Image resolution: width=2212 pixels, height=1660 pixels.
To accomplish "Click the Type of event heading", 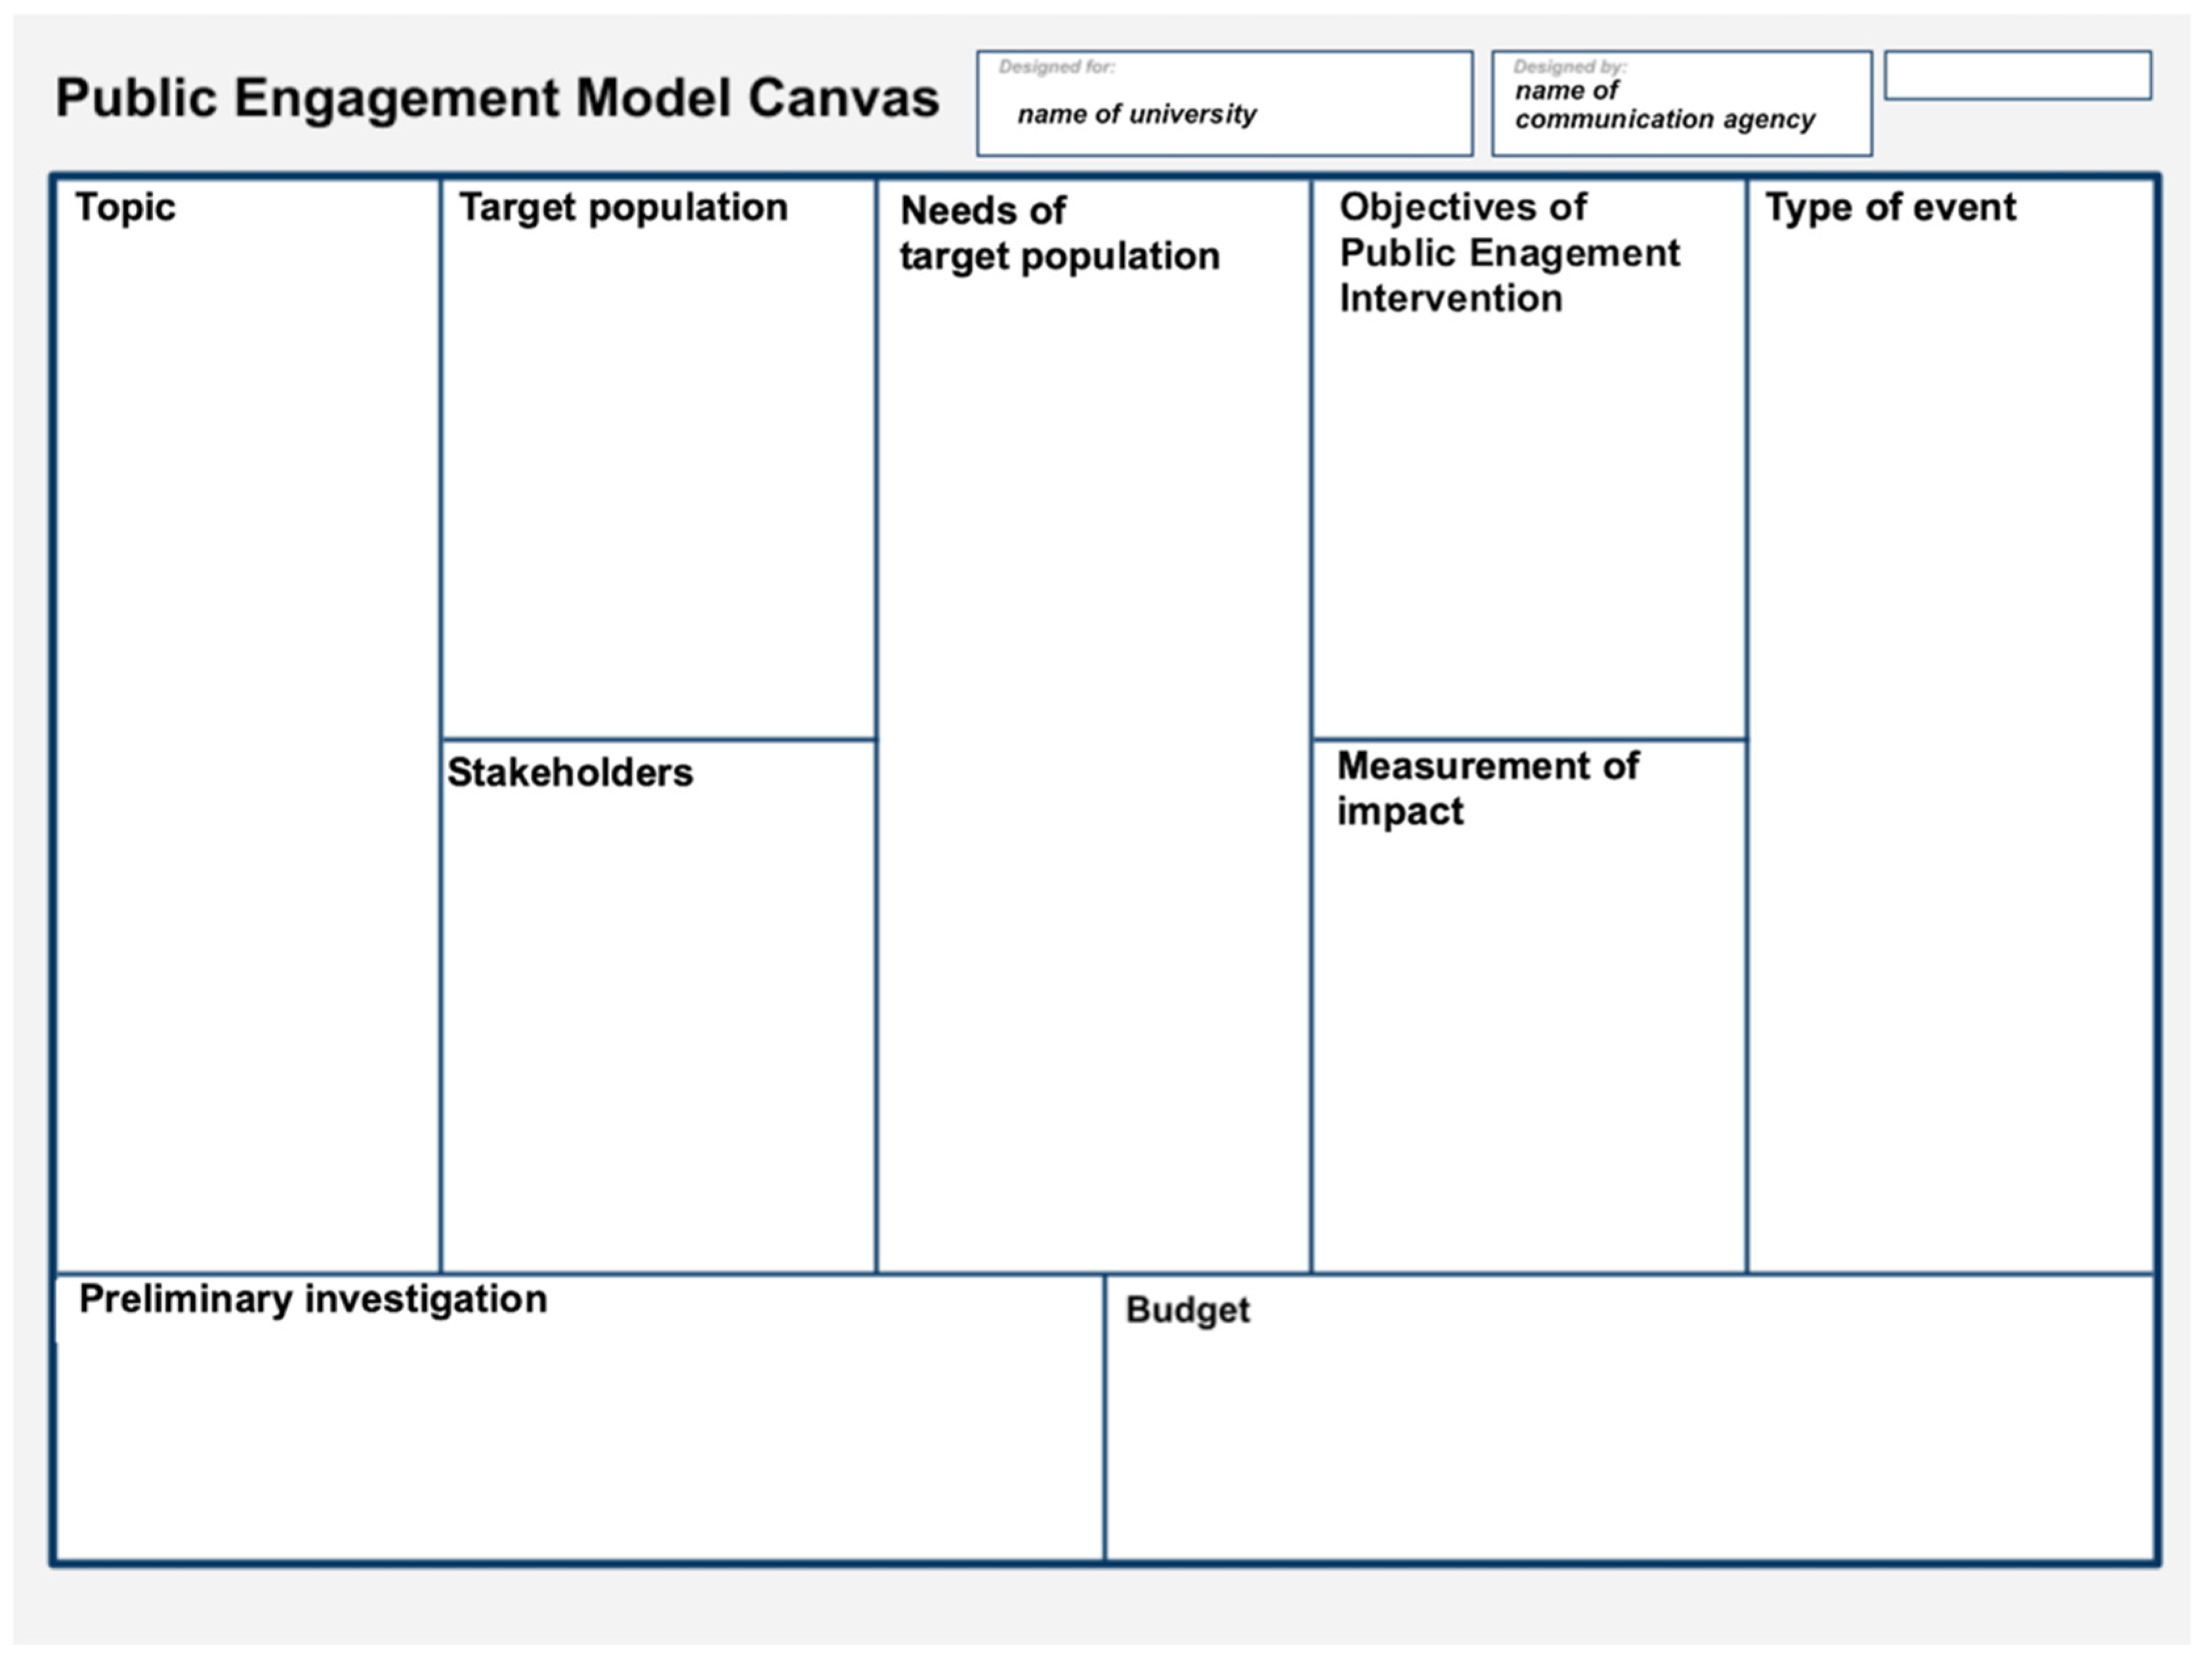I will (x=1890, y=207).
